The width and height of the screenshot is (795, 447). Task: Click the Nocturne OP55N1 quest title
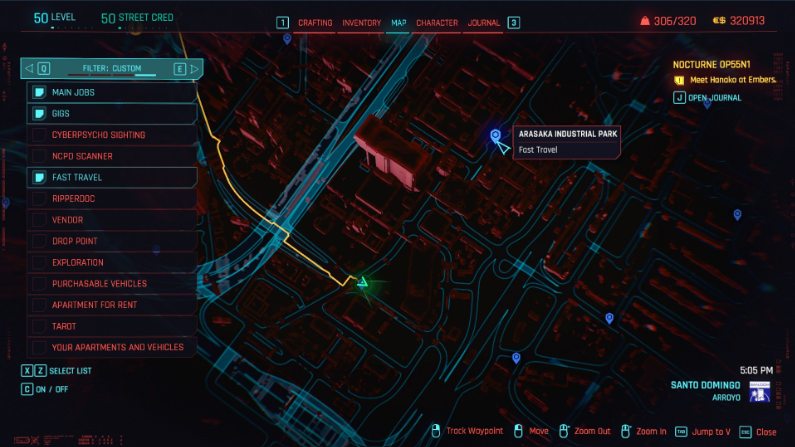point(711,64)
